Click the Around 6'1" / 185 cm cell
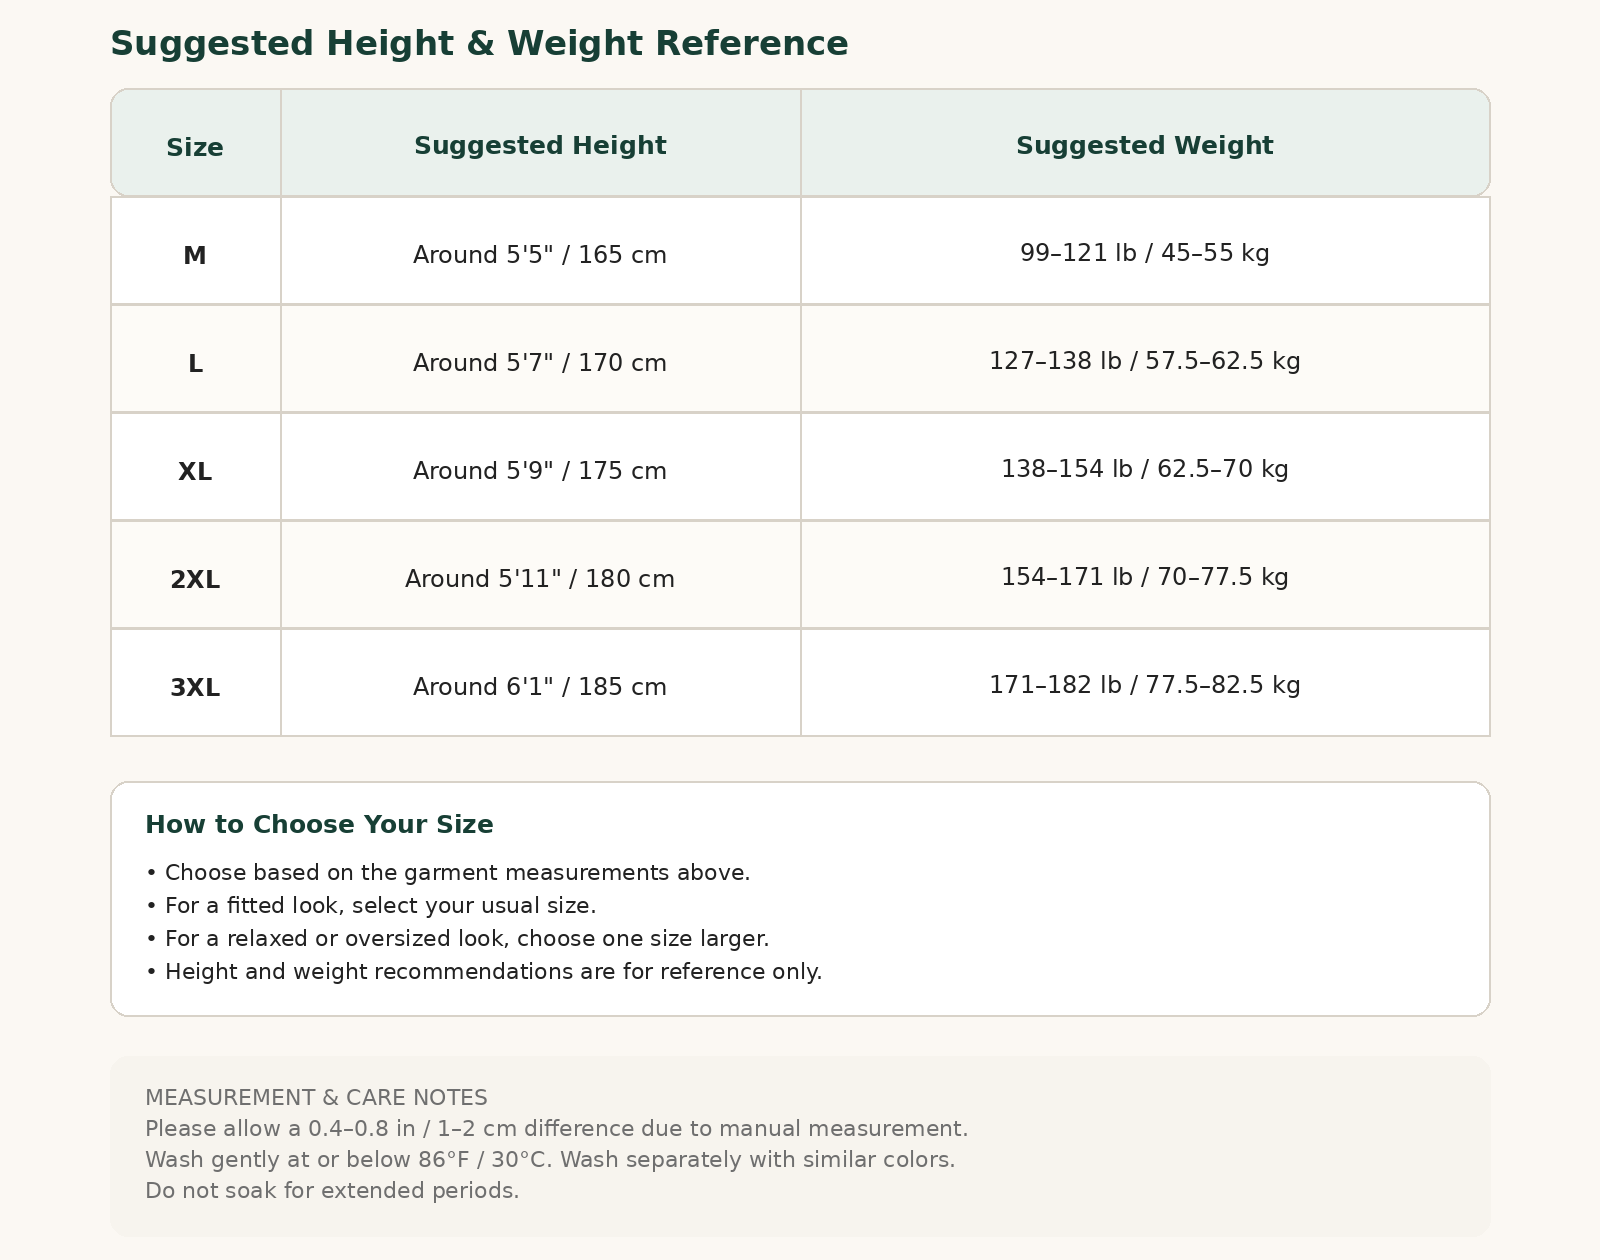The width and height of the screenshot is (1600, 1260). 540,687
